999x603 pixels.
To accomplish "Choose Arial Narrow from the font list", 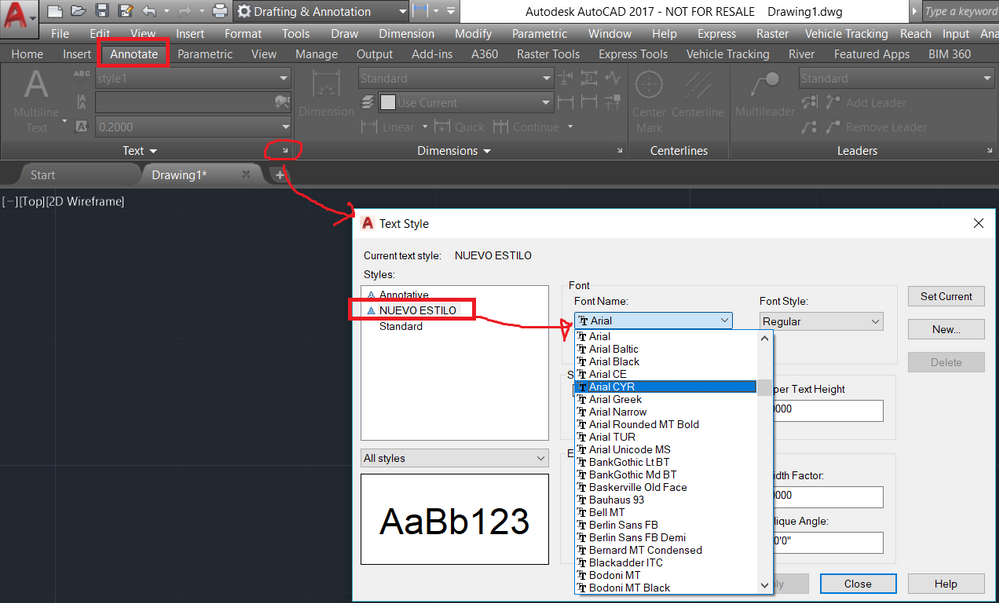I will click(617, 412).
